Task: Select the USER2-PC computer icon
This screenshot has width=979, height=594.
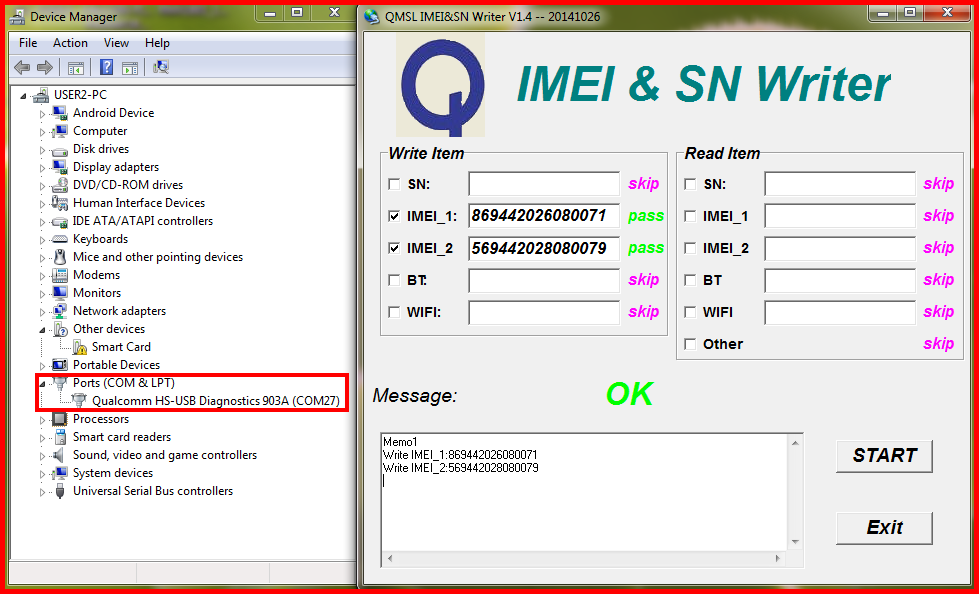Action: pyautogui.click(x=41, y=95)
